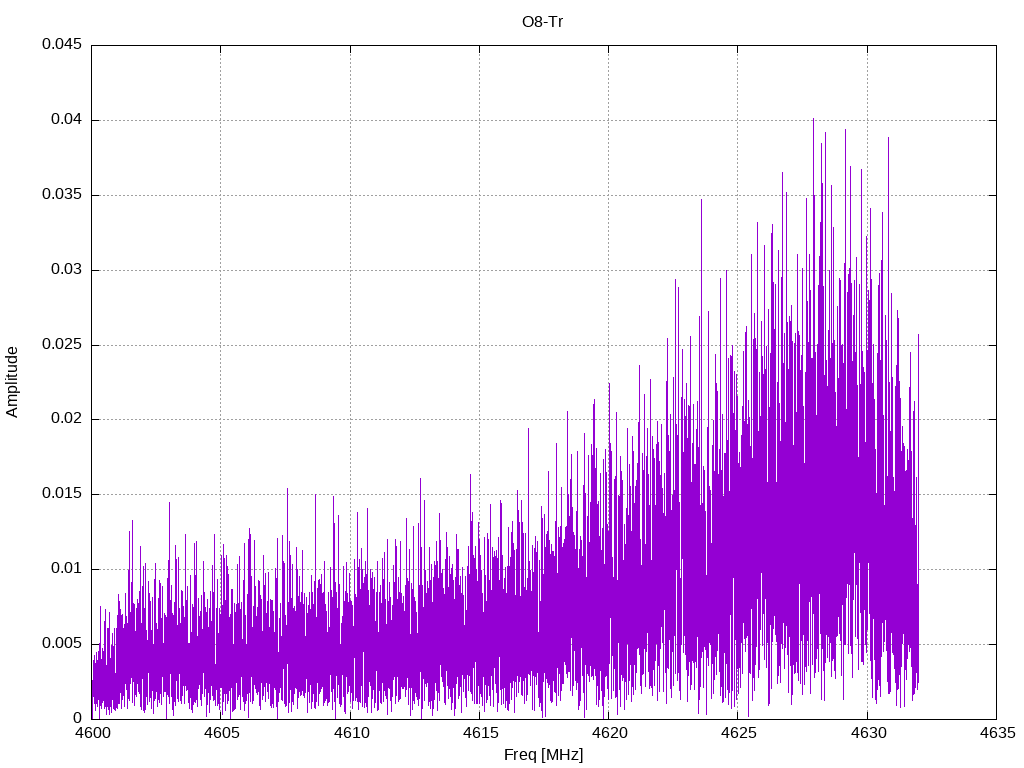This screenshot has width=1024, height=768.
Task: Select the 0.005 amplitude tick label
Action: 61,644
